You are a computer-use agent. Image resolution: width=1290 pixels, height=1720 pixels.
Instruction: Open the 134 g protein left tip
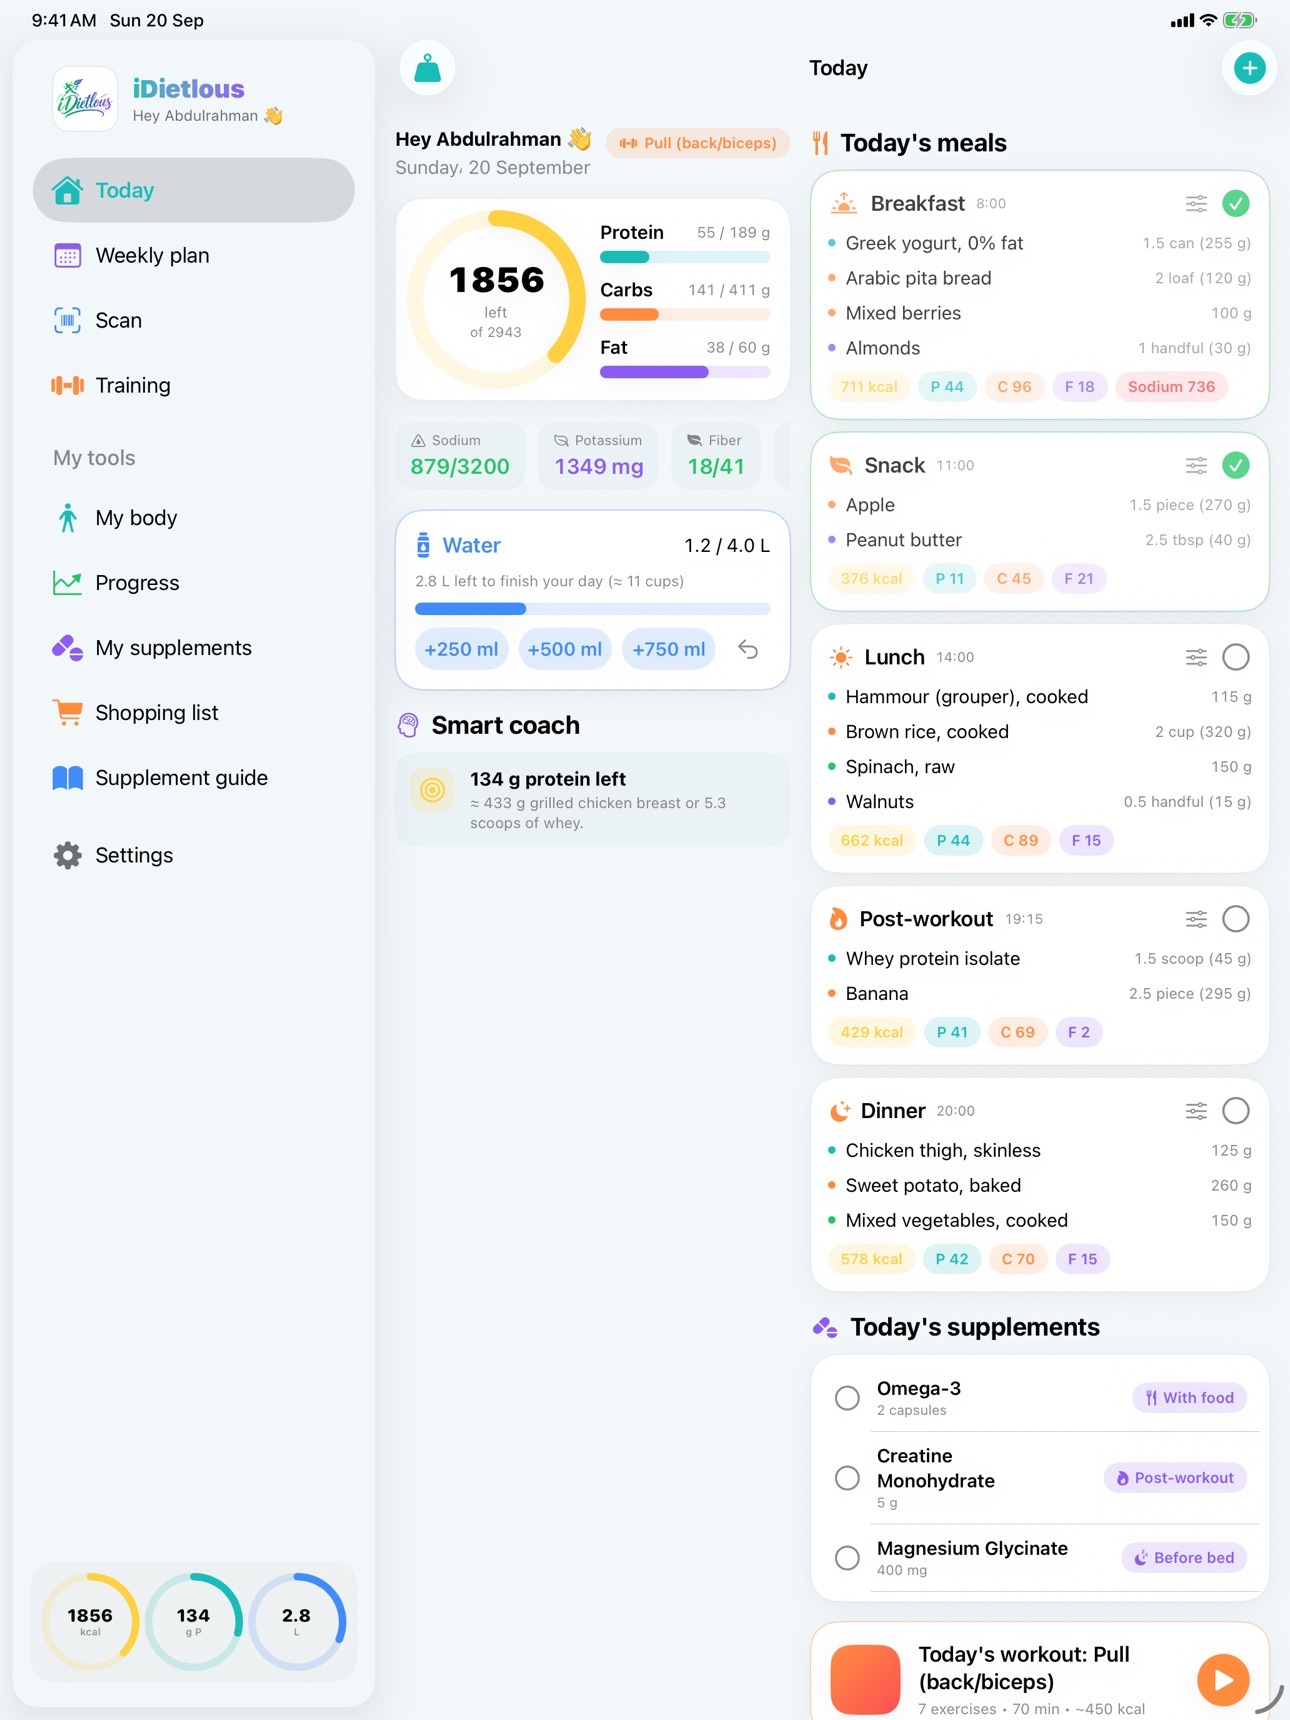(592, 800)
